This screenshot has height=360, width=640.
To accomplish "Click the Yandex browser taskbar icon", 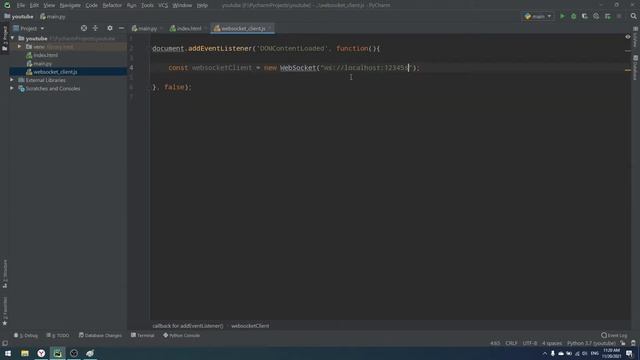I will pos(41,353).
